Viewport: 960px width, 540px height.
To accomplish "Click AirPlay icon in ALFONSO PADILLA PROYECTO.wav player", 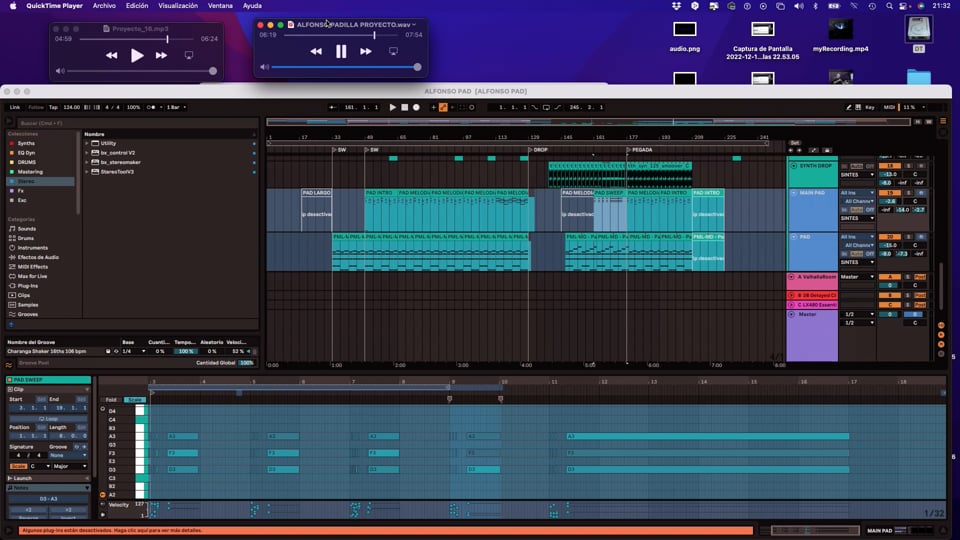I will click(x=393, y=51).
